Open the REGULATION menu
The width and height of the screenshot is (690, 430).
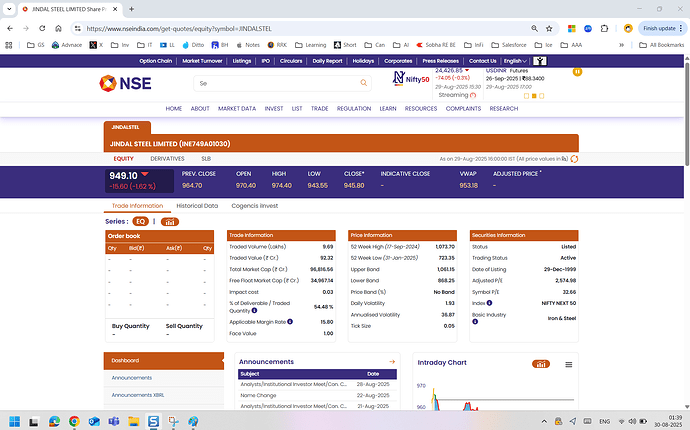(354, 109)
